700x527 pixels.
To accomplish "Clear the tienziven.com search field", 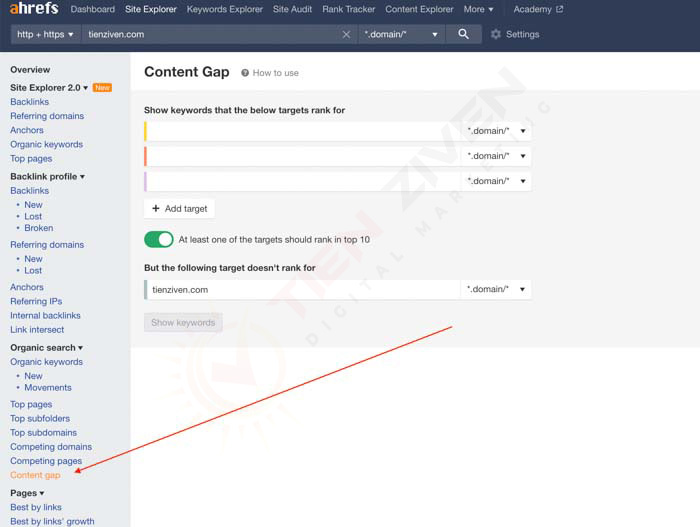I will click(346, 34).
